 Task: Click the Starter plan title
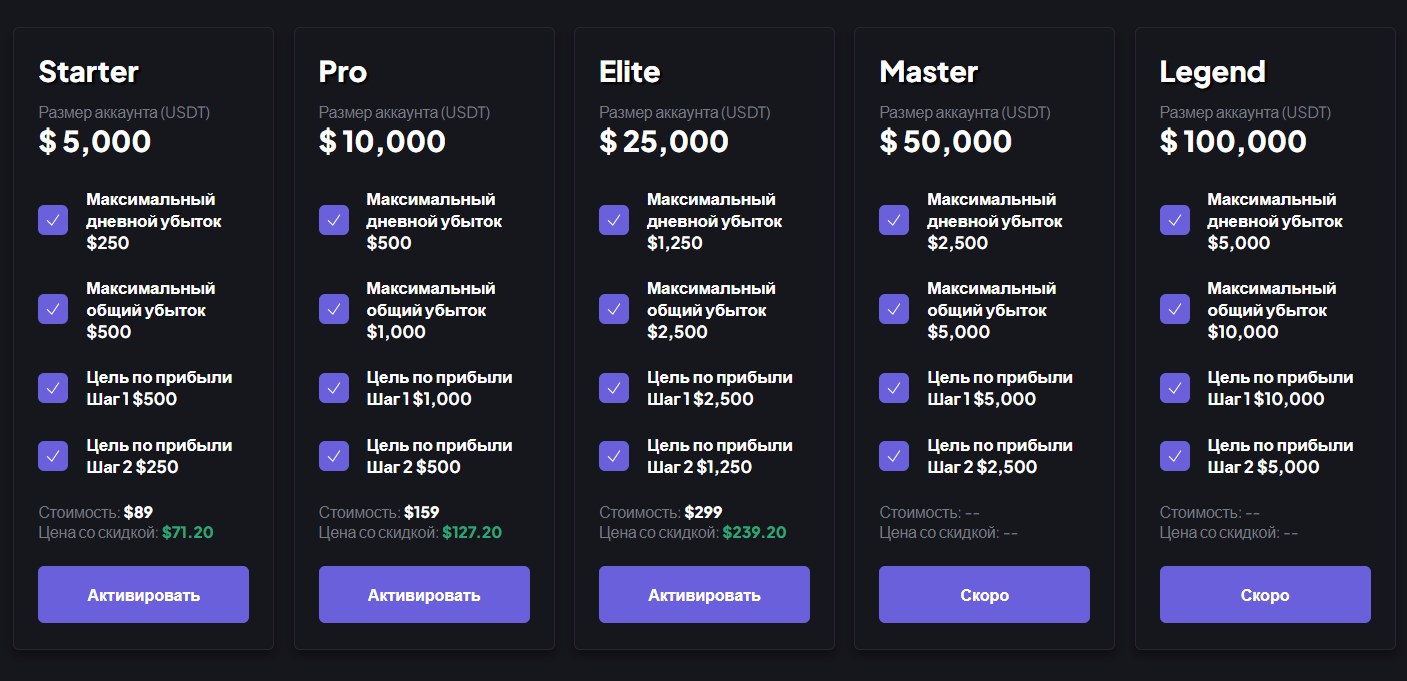coord(89,72)
